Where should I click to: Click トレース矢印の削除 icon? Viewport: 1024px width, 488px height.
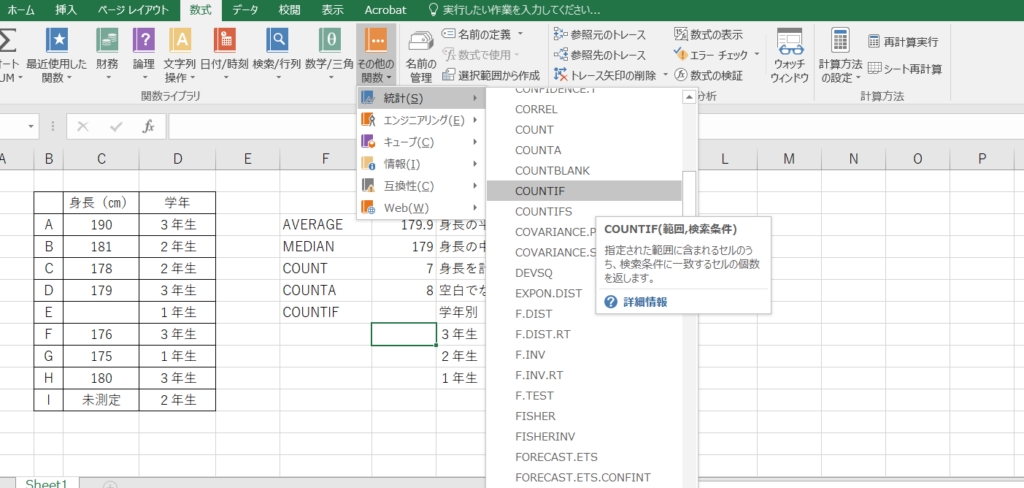pyautogui.click(x=560, y=76)
